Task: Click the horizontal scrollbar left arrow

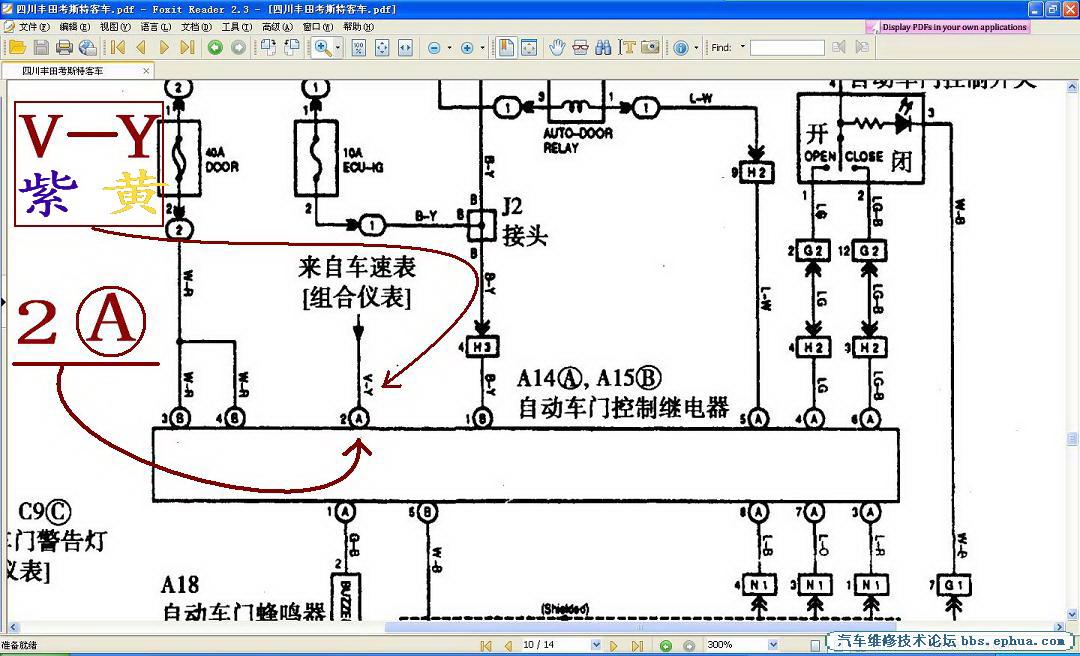Action: (x=12, y=628)
